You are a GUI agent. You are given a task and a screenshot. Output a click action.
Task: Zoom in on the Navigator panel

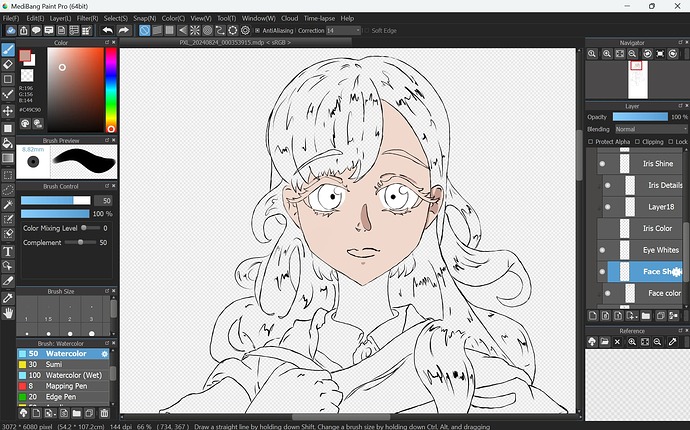[x=607, y=54]
